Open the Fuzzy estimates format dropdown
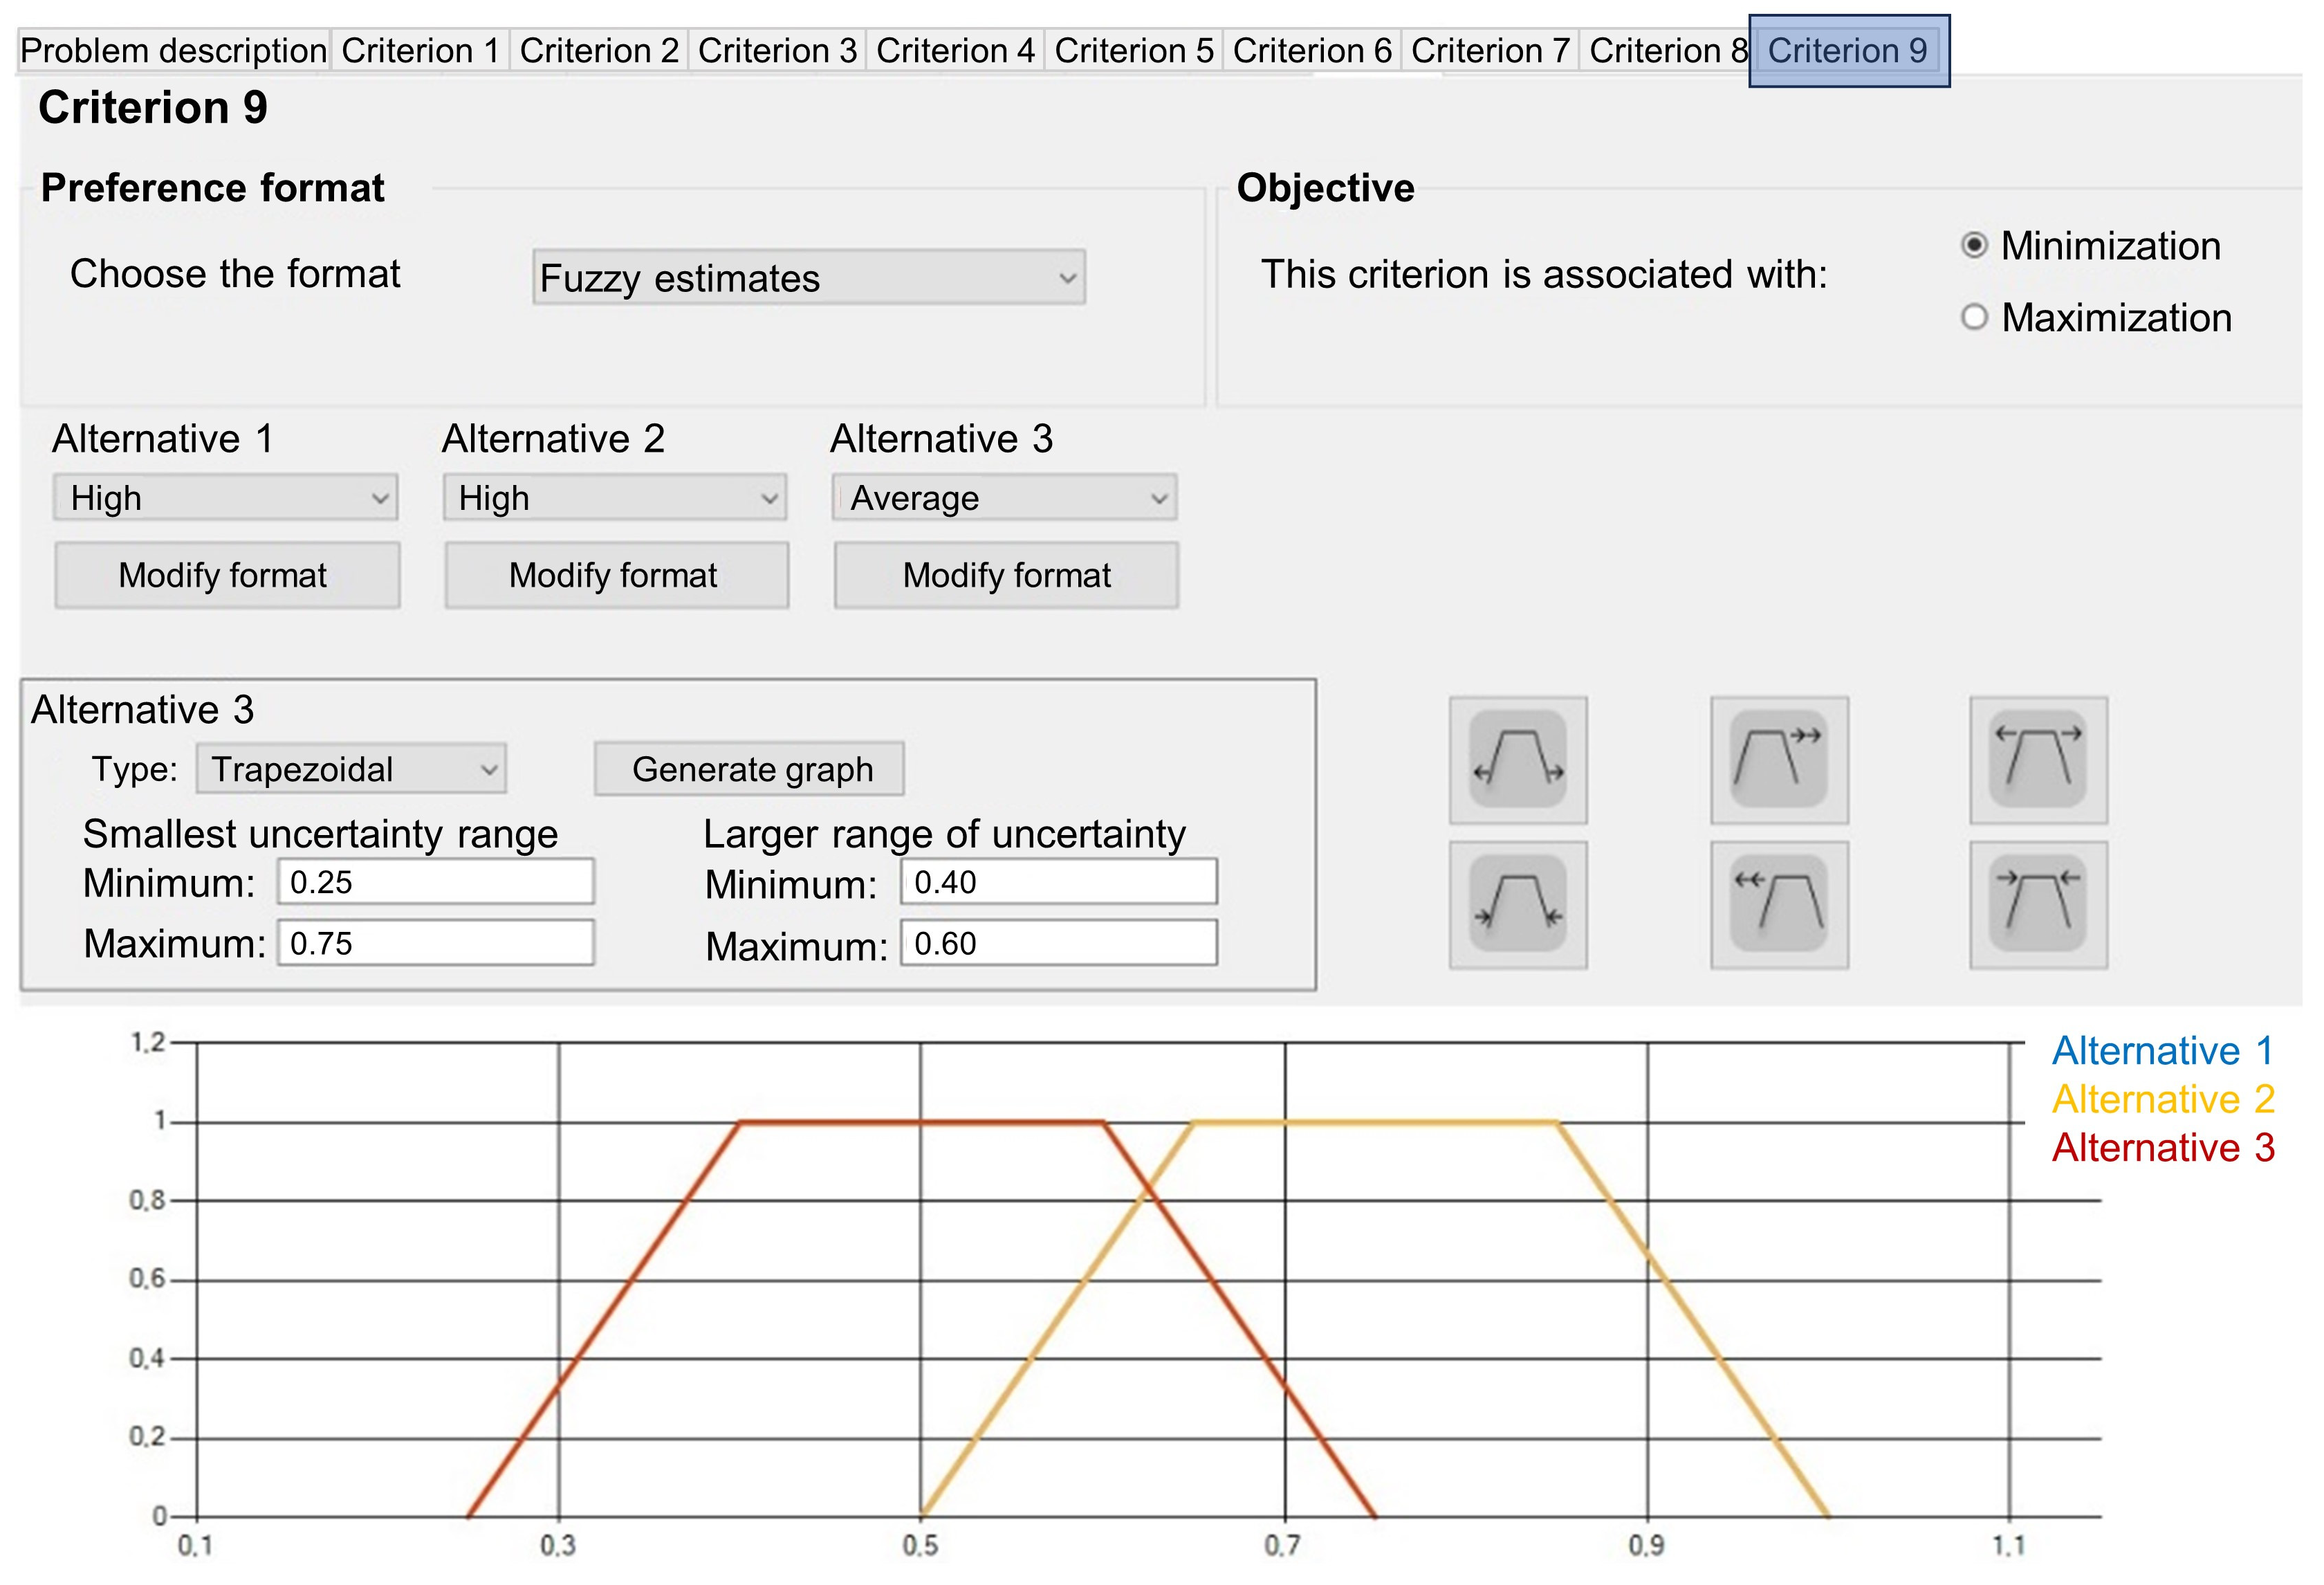The image size is (2324, 1585). pyautogui.click(x=808, y=278)
